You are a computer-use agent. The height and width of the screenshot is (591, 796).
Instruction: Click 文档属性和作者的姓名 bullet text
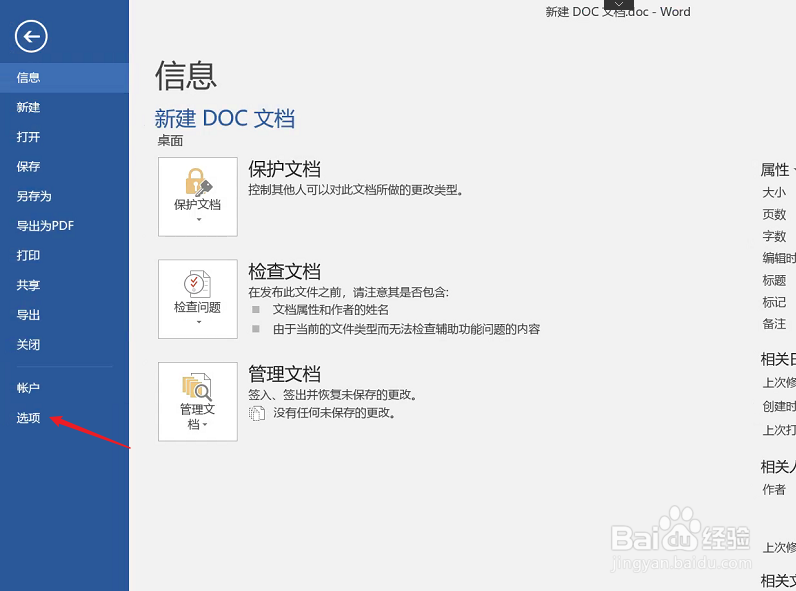(330, 310)
